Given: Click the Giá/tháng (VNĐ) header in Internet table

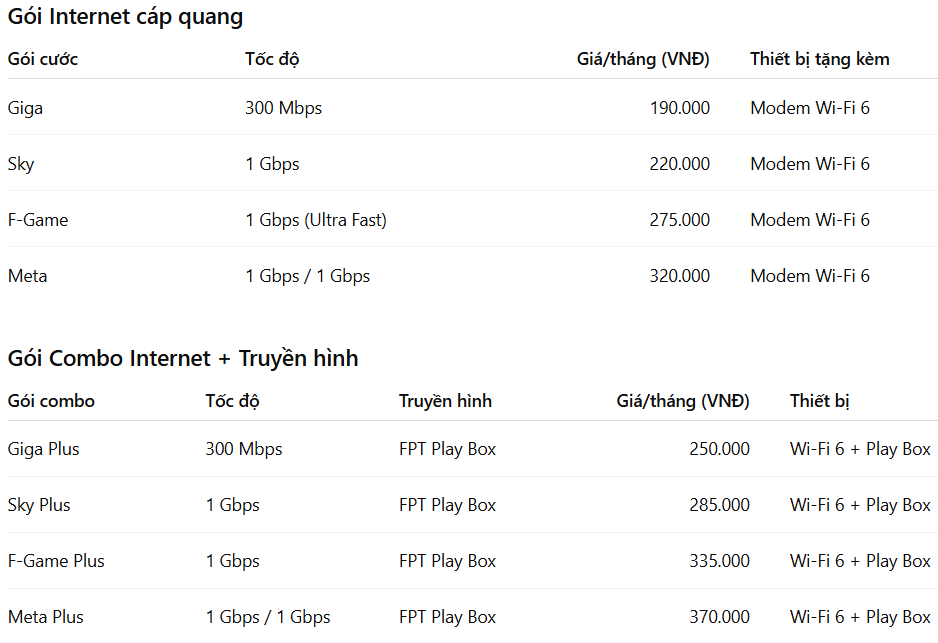Looking at the screenshot, I should pos(643,59).
